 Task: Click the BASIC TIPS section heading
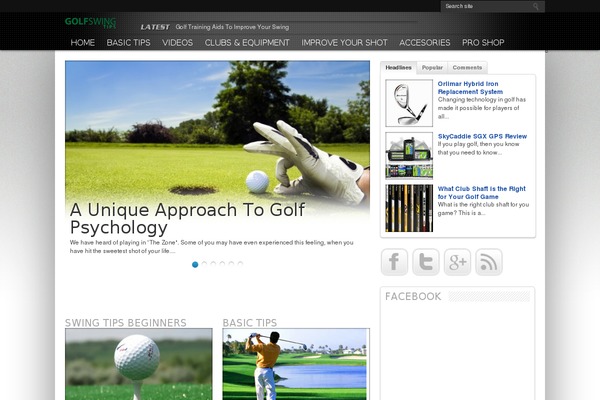click(250, 323)
